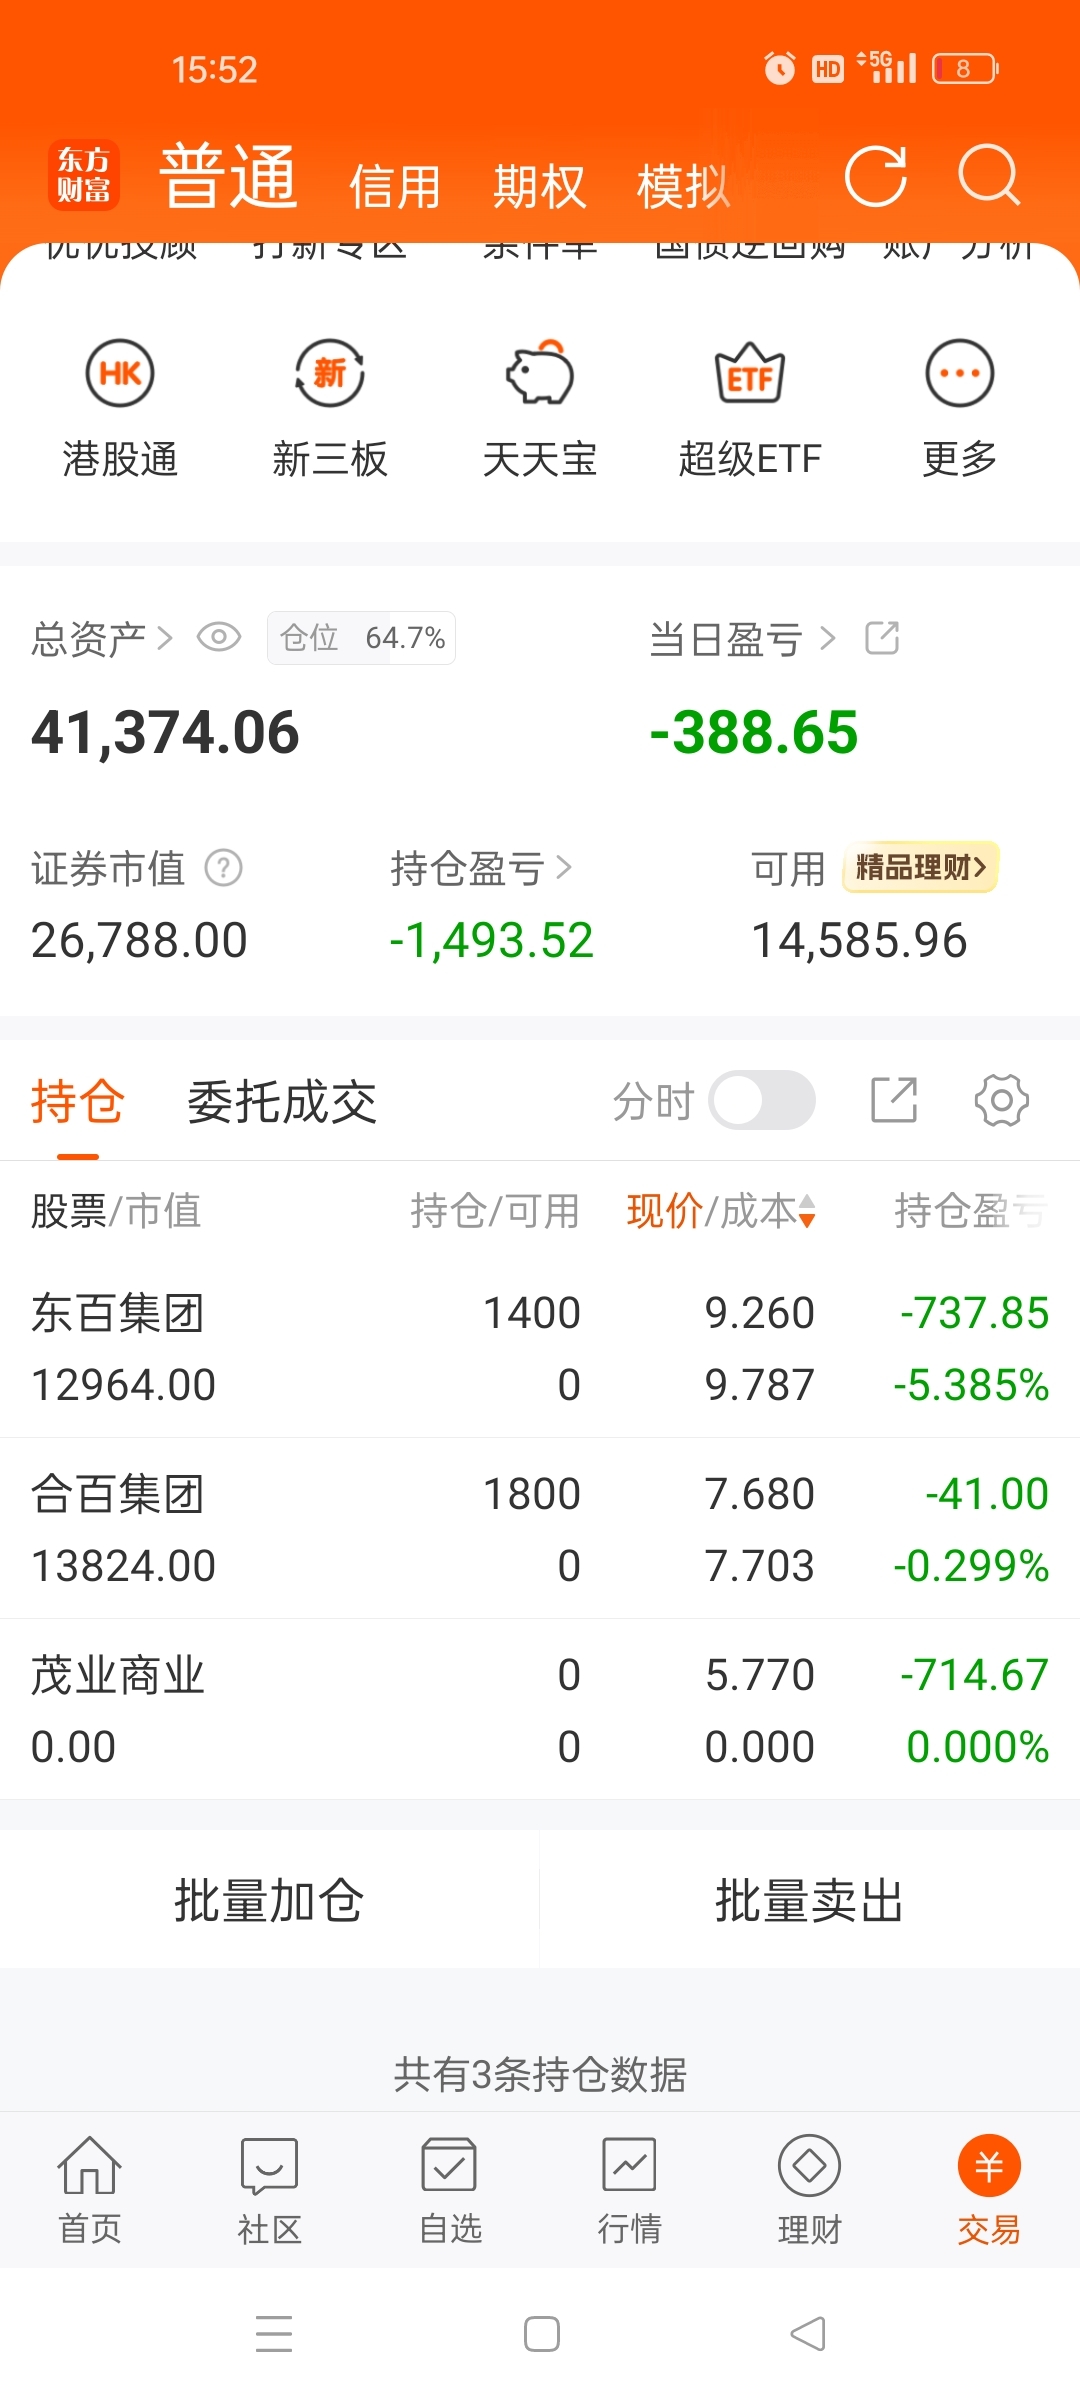The width and height of the screenshot is (1080, 2400).
Task: Share 当日盈亏 via the export icon
Action: tap(882, 638)
